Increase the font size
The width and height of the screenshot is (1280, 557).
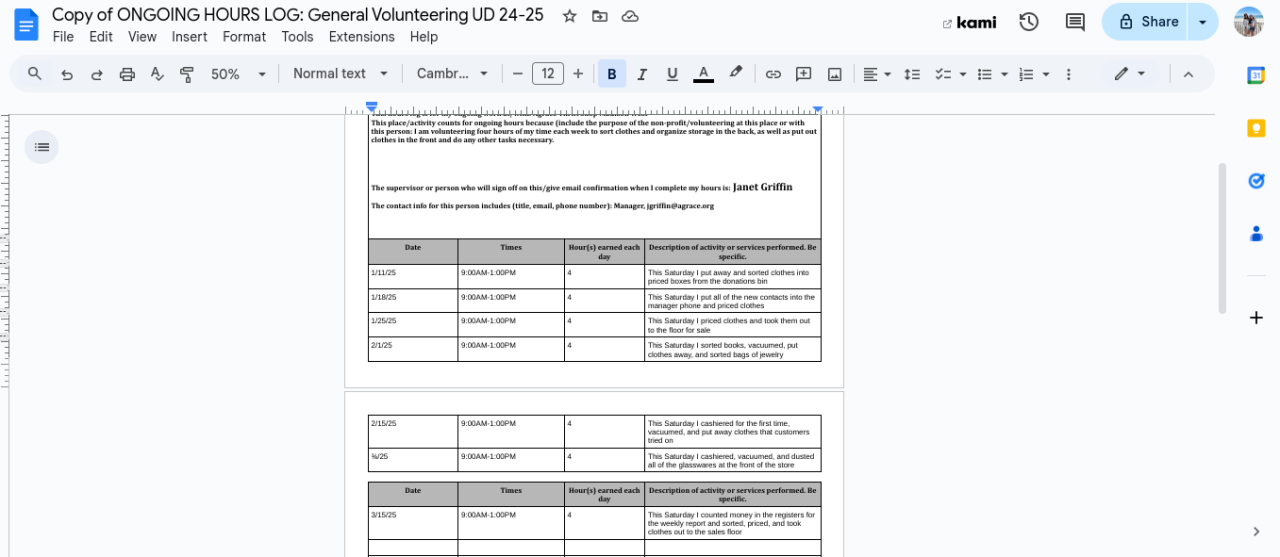pos(578,74)
